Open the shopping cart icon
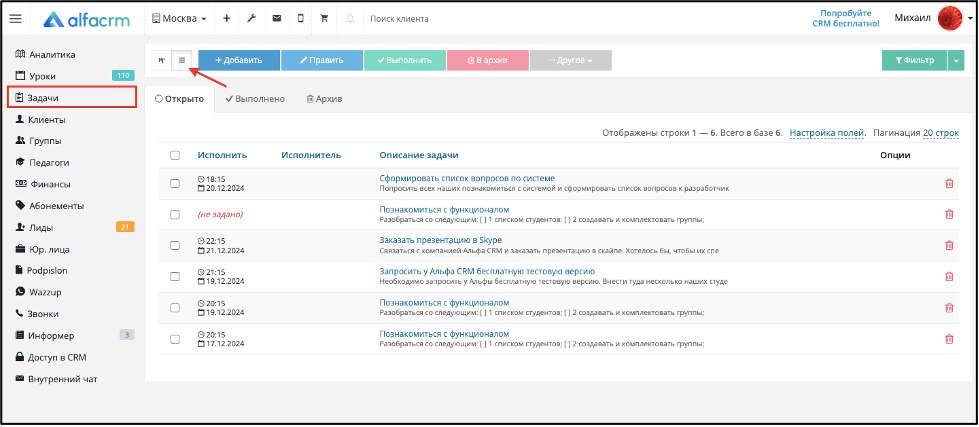Image resolution: width=979 pixels, height=427 pixels. [324, 19]
